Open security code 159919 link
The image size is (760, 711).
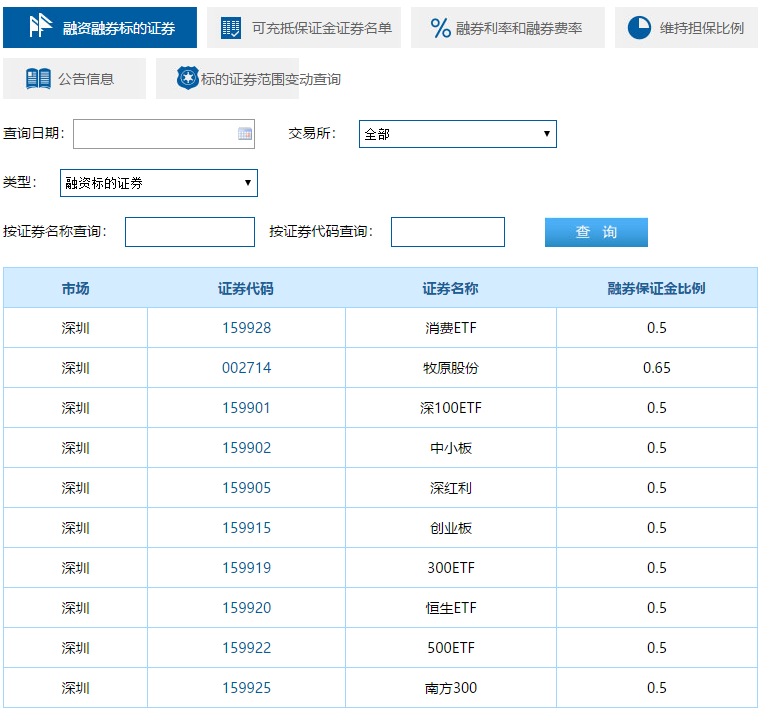[246, 568]
